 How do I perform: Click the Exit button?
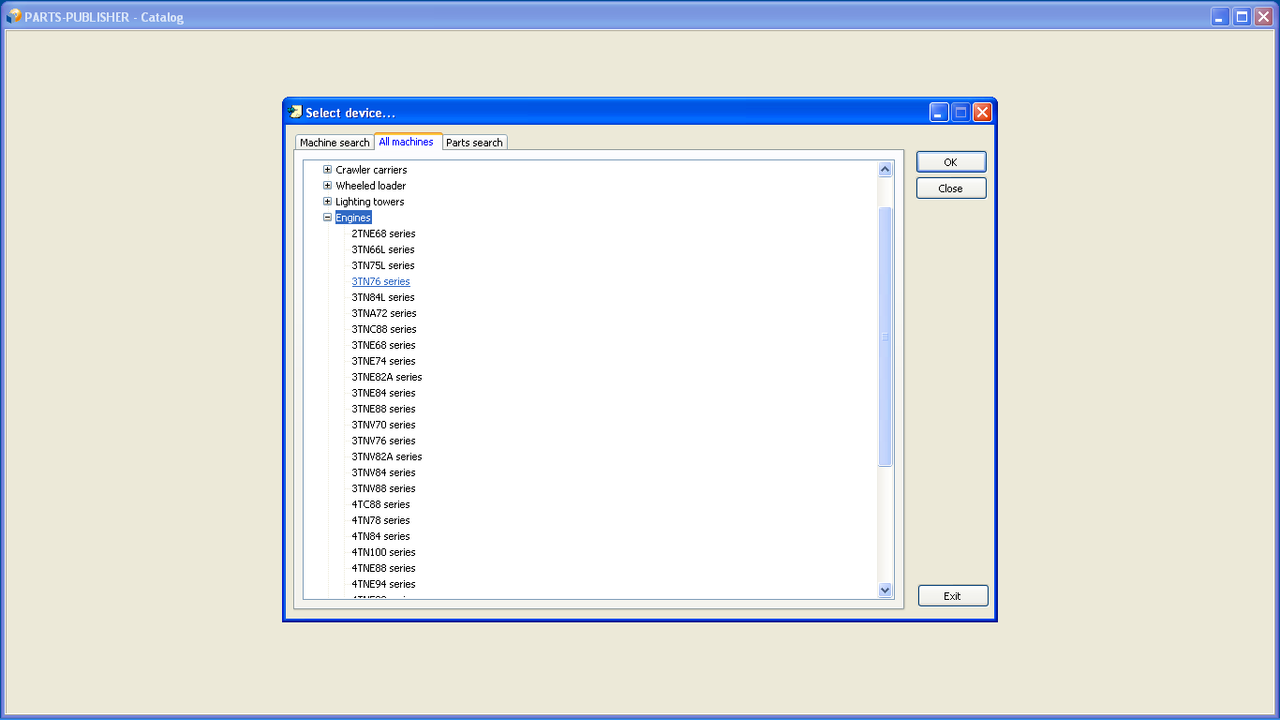click(953, 596)
